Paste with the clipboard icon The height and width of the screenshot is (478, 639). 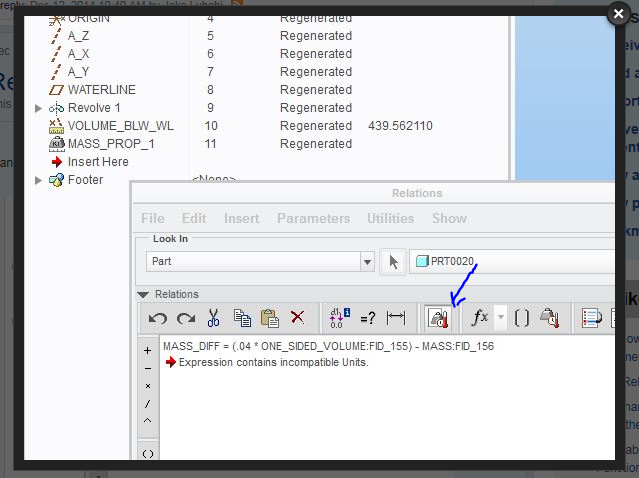click(269, 318)
